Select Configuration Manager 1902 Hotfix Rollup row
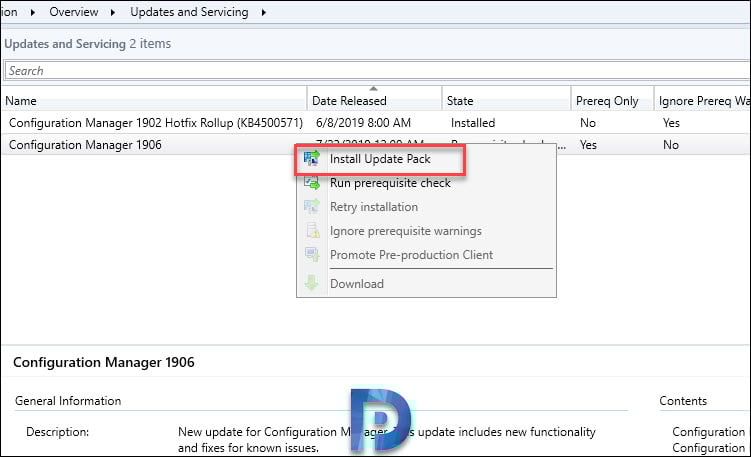 376,123
